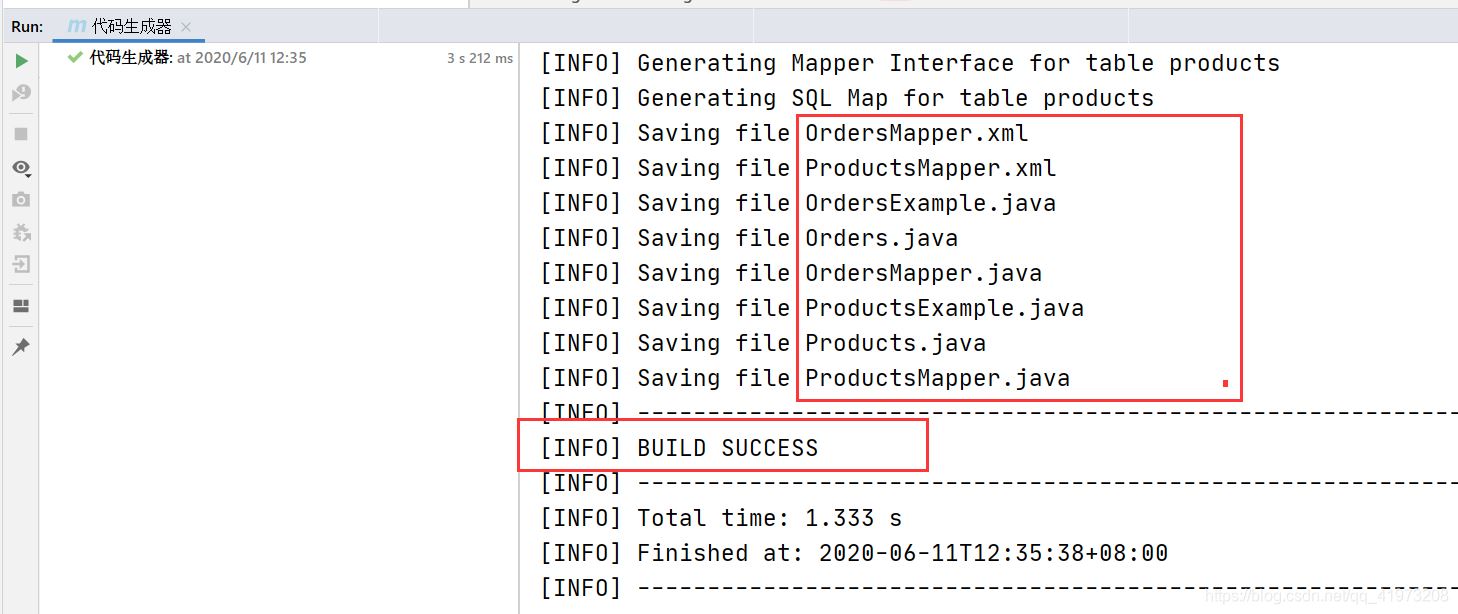This screenshot has height=614, width=1458.
Task: Click the camera dump threads icon
Action: tap(21, 200)
